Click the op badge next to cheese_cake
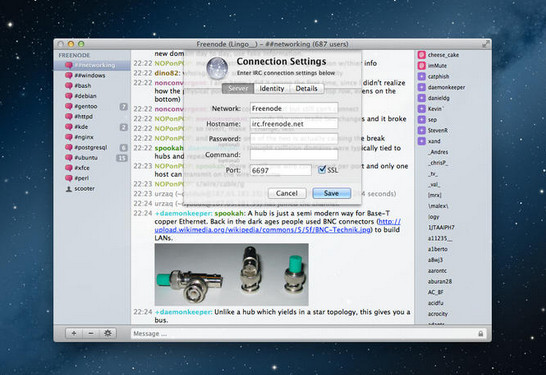The image size is (546, 375). coord(422,55)
